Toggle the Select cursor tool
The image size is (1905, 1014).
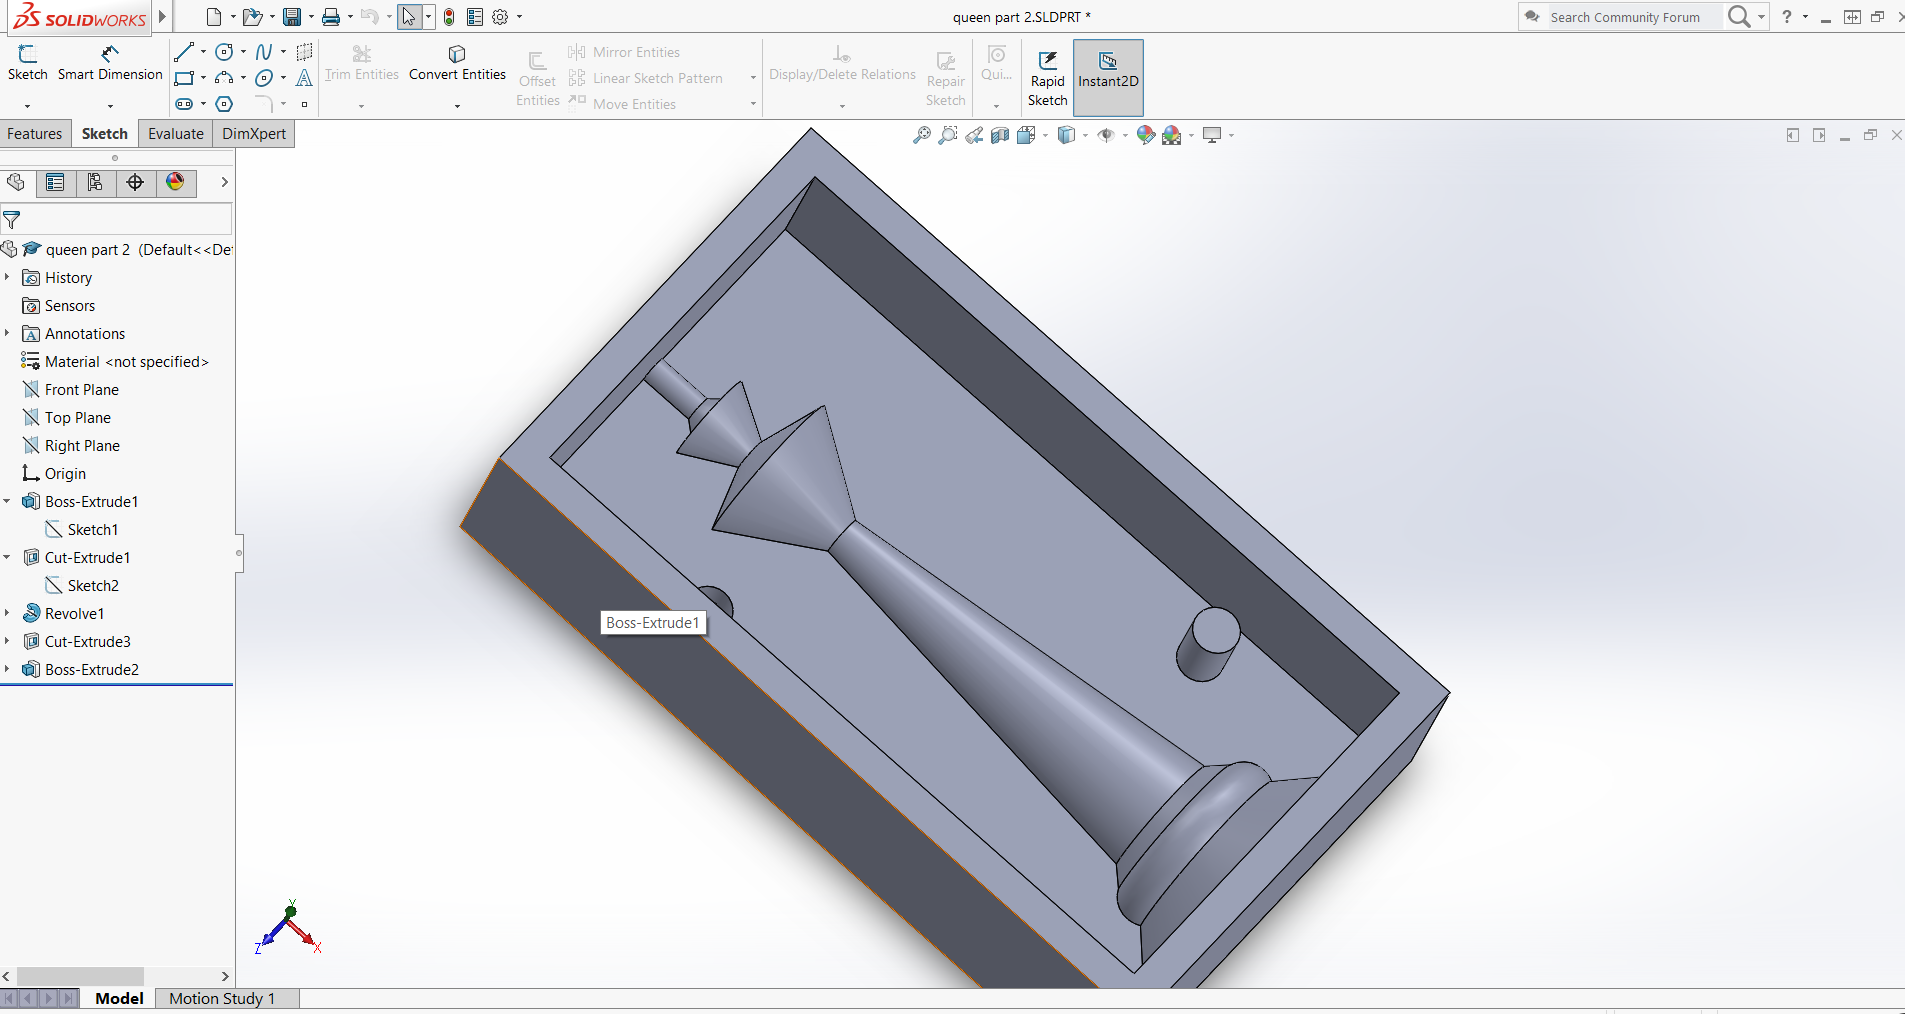tap(409, 17)
